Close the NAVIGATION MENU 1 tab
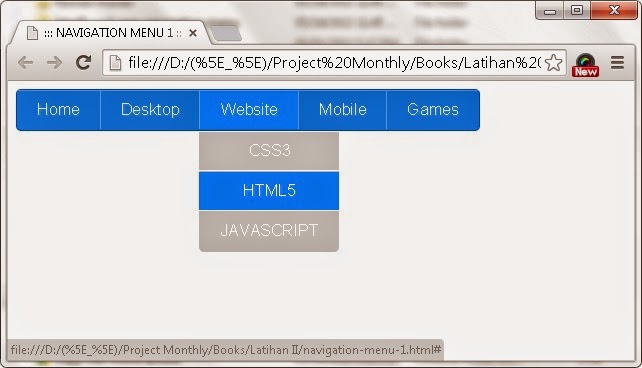This screenshot has height=368, width=642. 193,33
